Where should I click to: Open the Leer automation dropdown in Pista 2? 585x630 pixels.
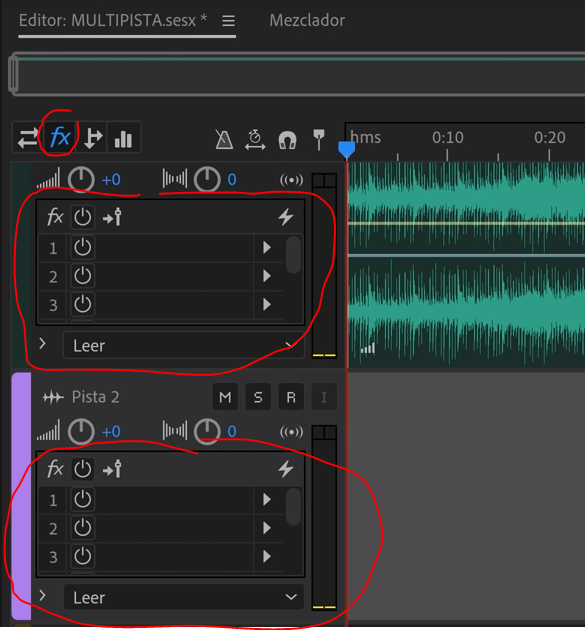click(x=183, y=597)
